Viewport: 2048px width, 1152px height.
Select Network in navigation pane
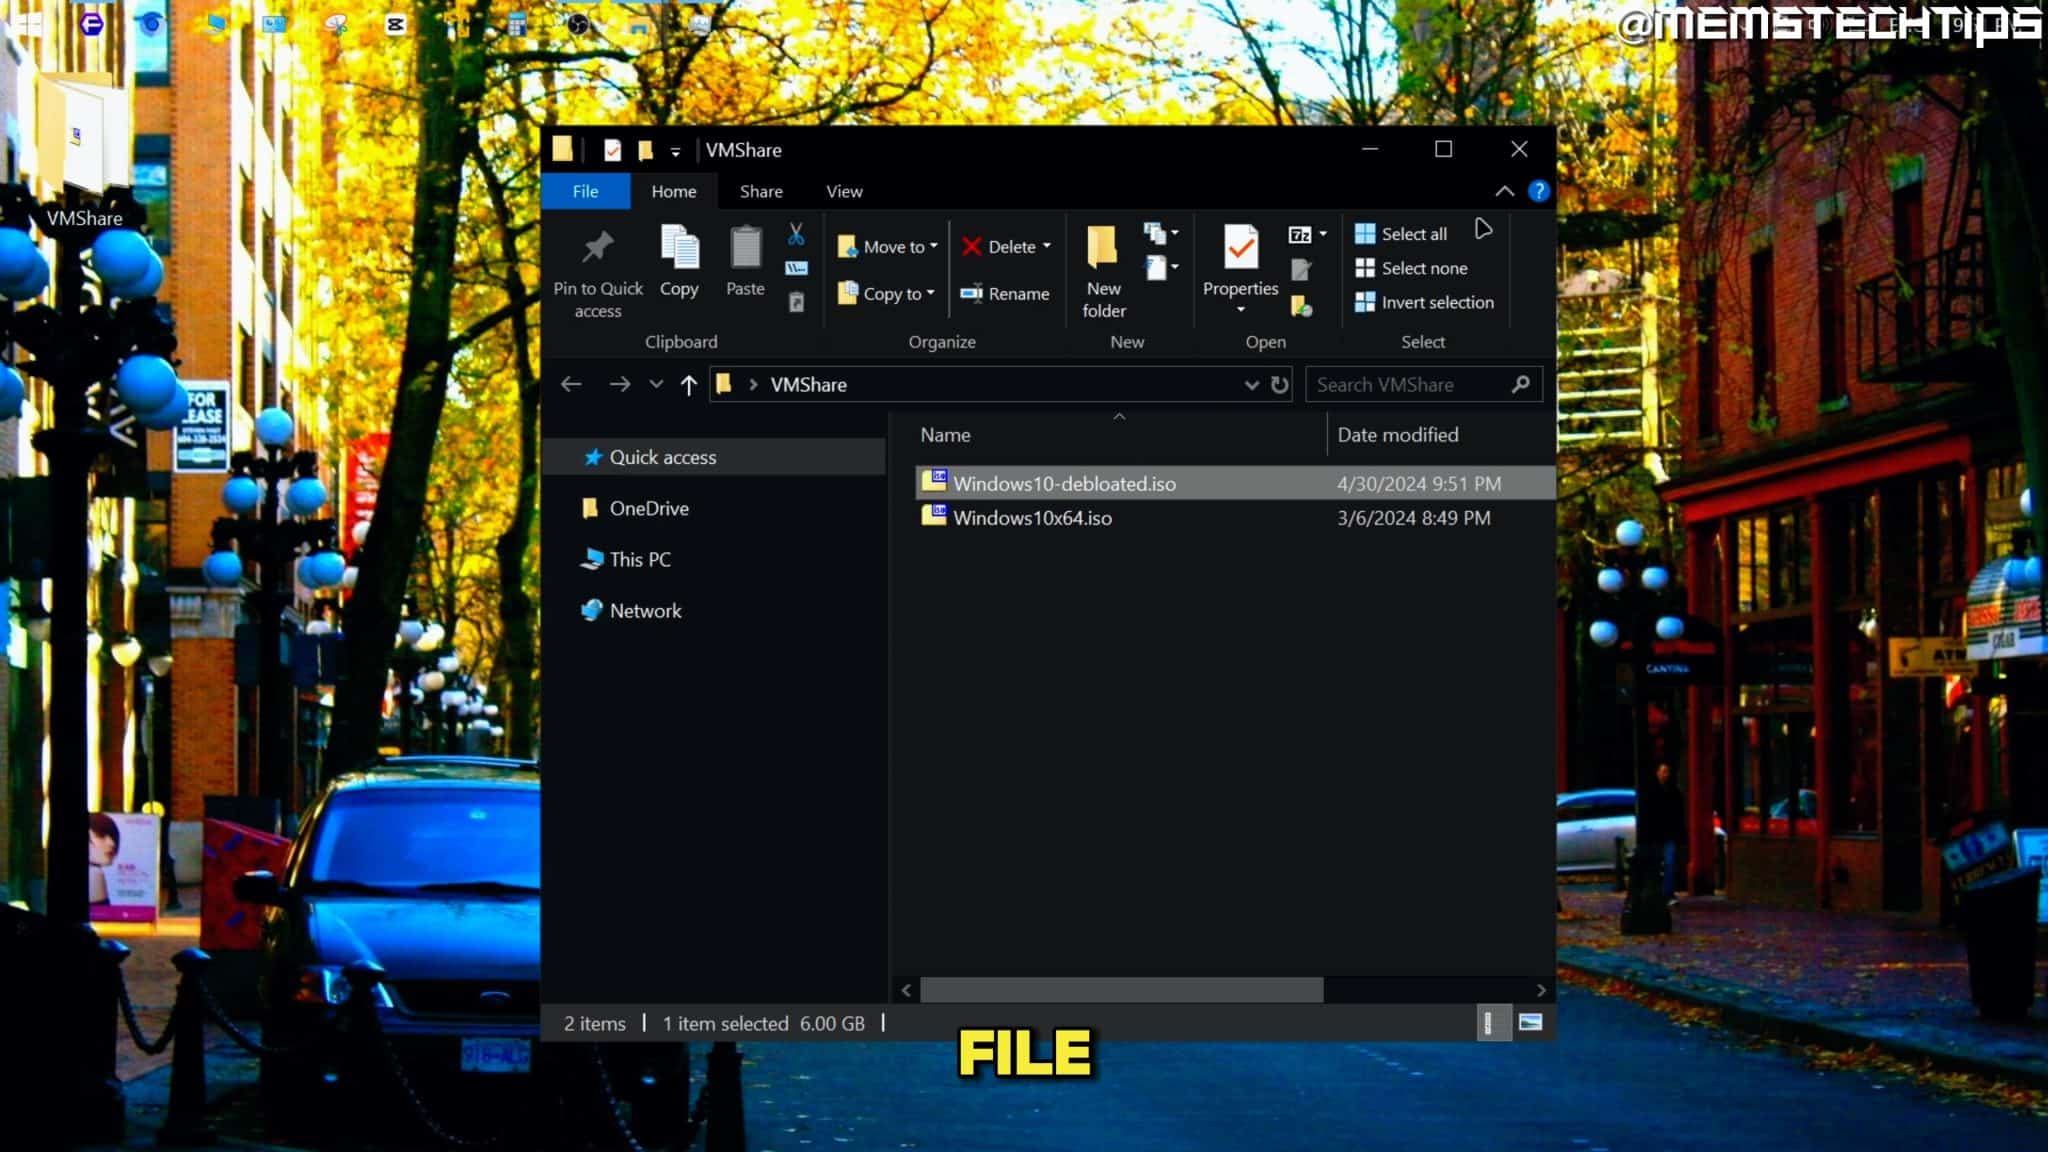tap(645, 610)
